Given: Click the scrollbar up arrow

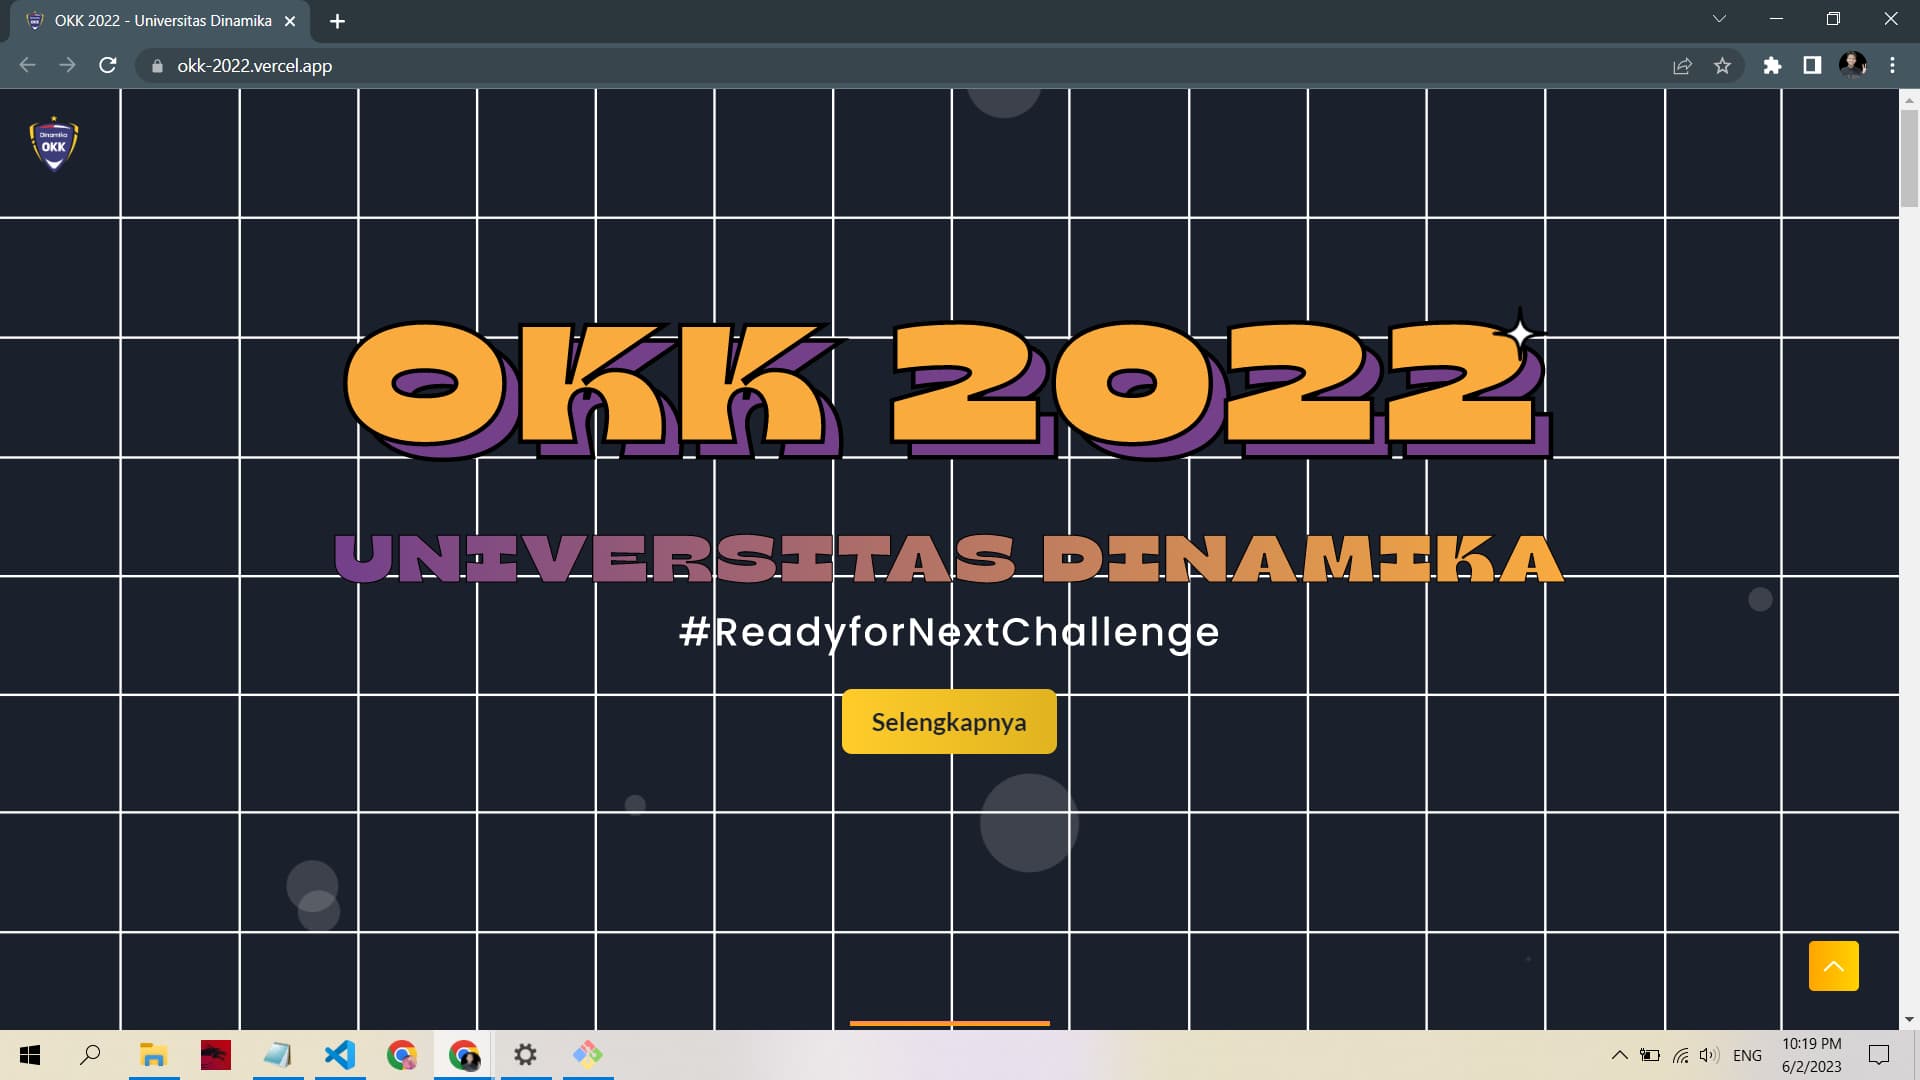Looking at the screenshot, I should click(x=1909, y=99).
